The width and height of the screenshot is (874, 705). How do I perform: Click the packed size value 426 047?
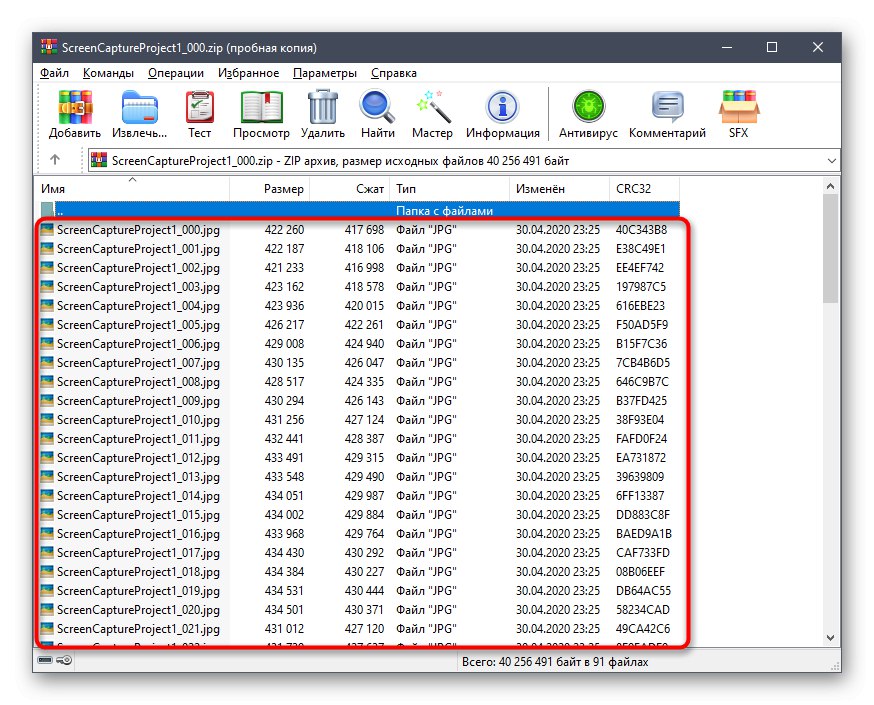pos(364,362)
